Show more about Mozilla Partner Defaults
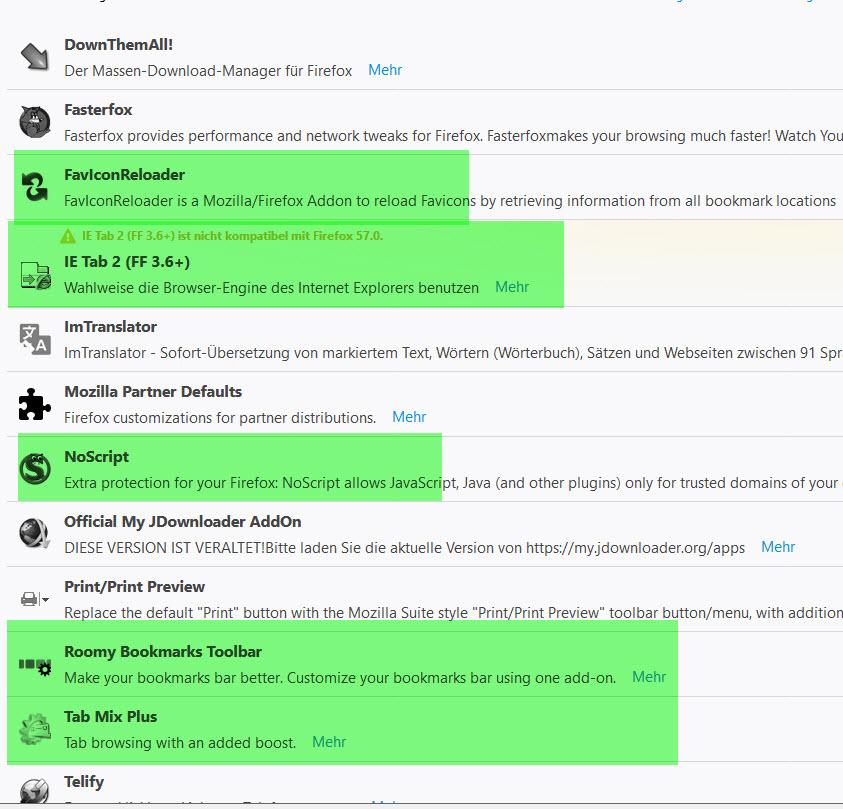 tap(409, 417)
